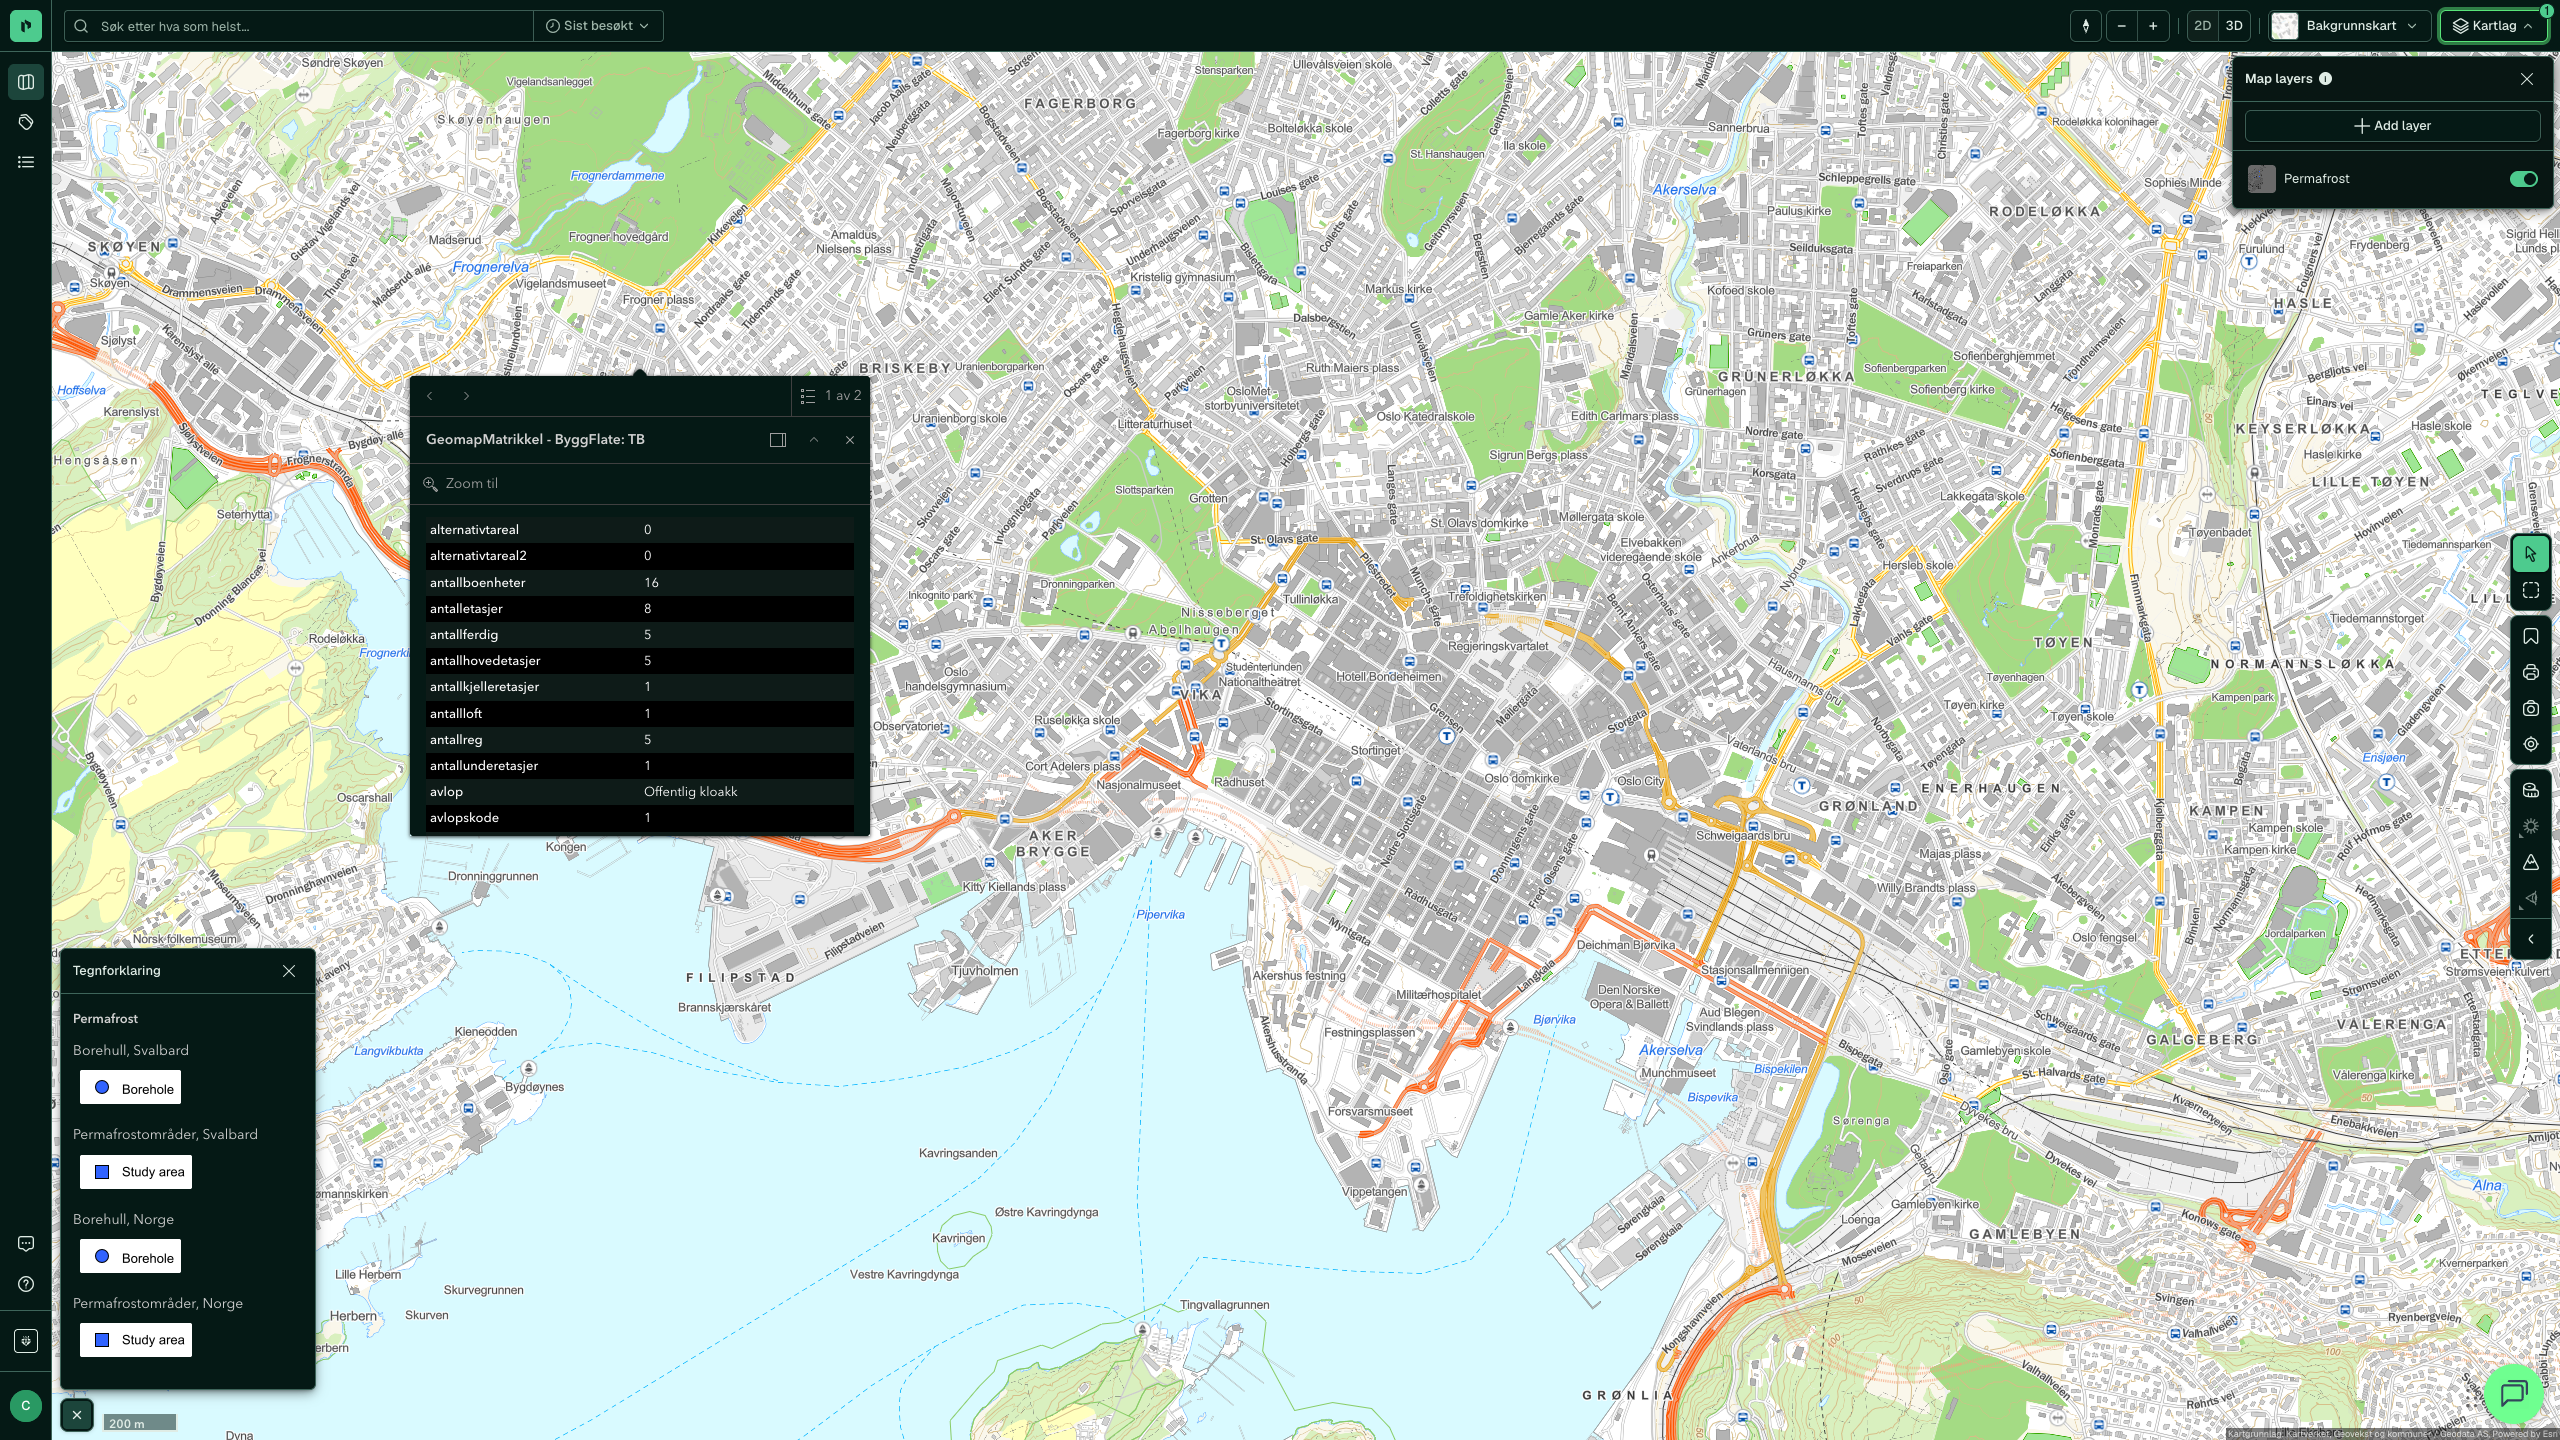
Task: Go to next feature in popup
Action: 466,396
